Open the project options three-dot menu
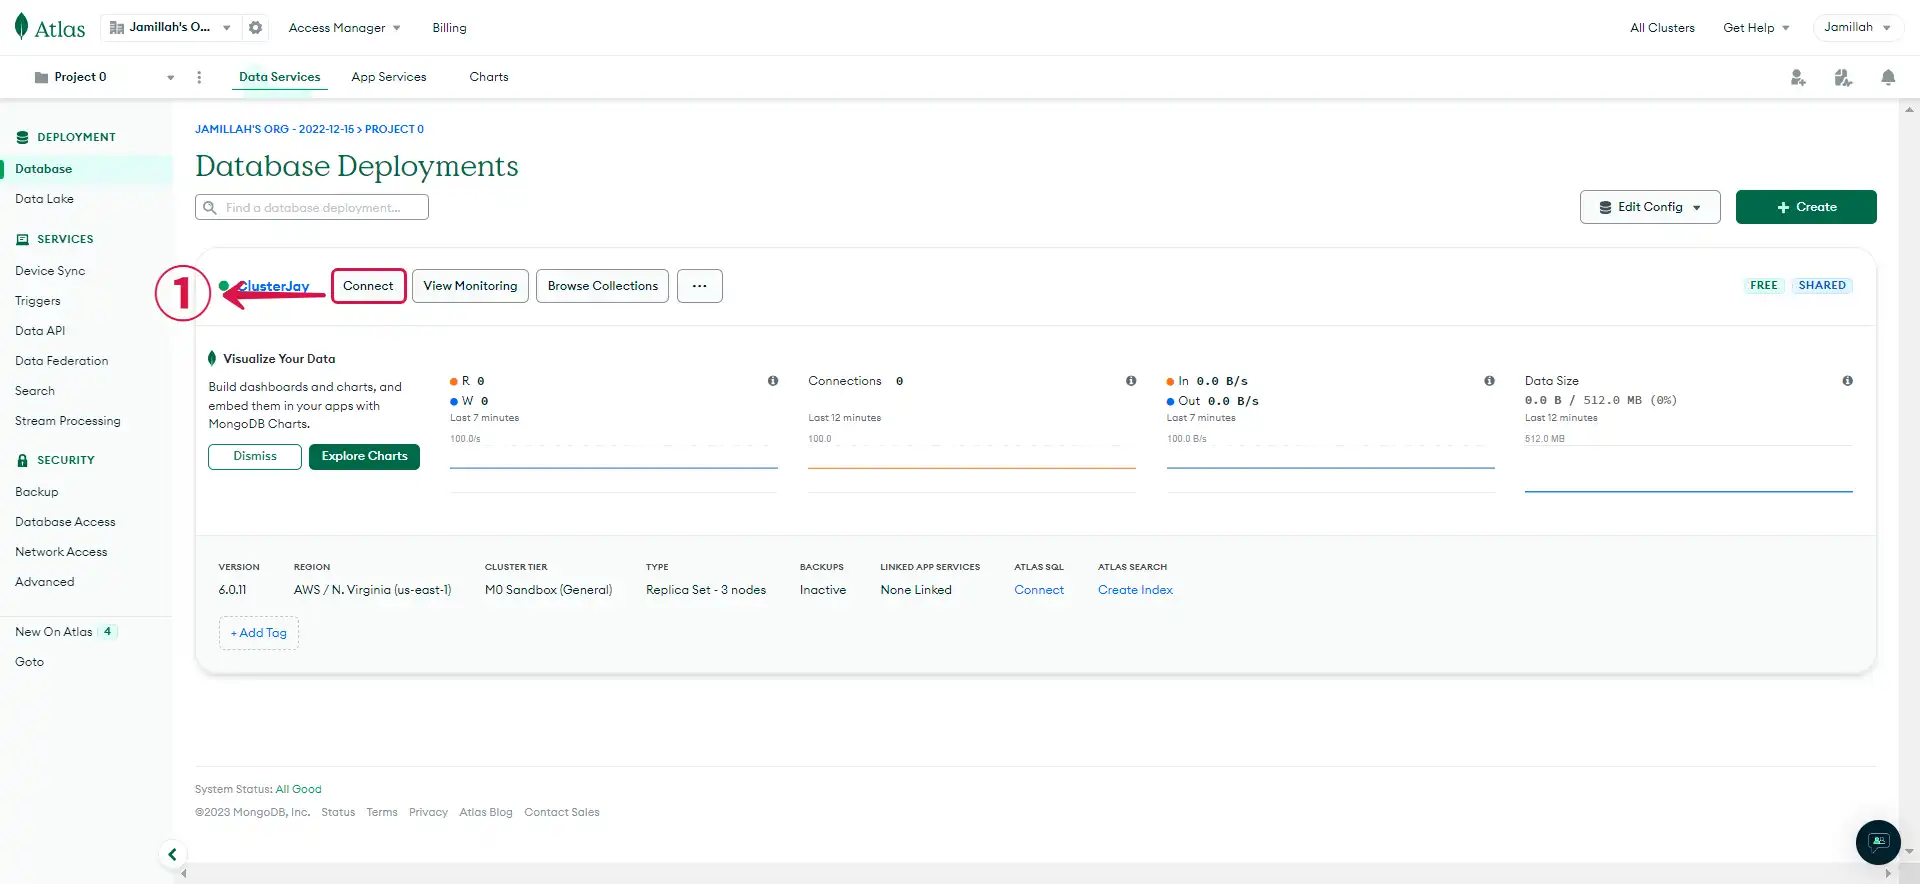The width and height of the screenshot is (1920, 884). point(199,77)
